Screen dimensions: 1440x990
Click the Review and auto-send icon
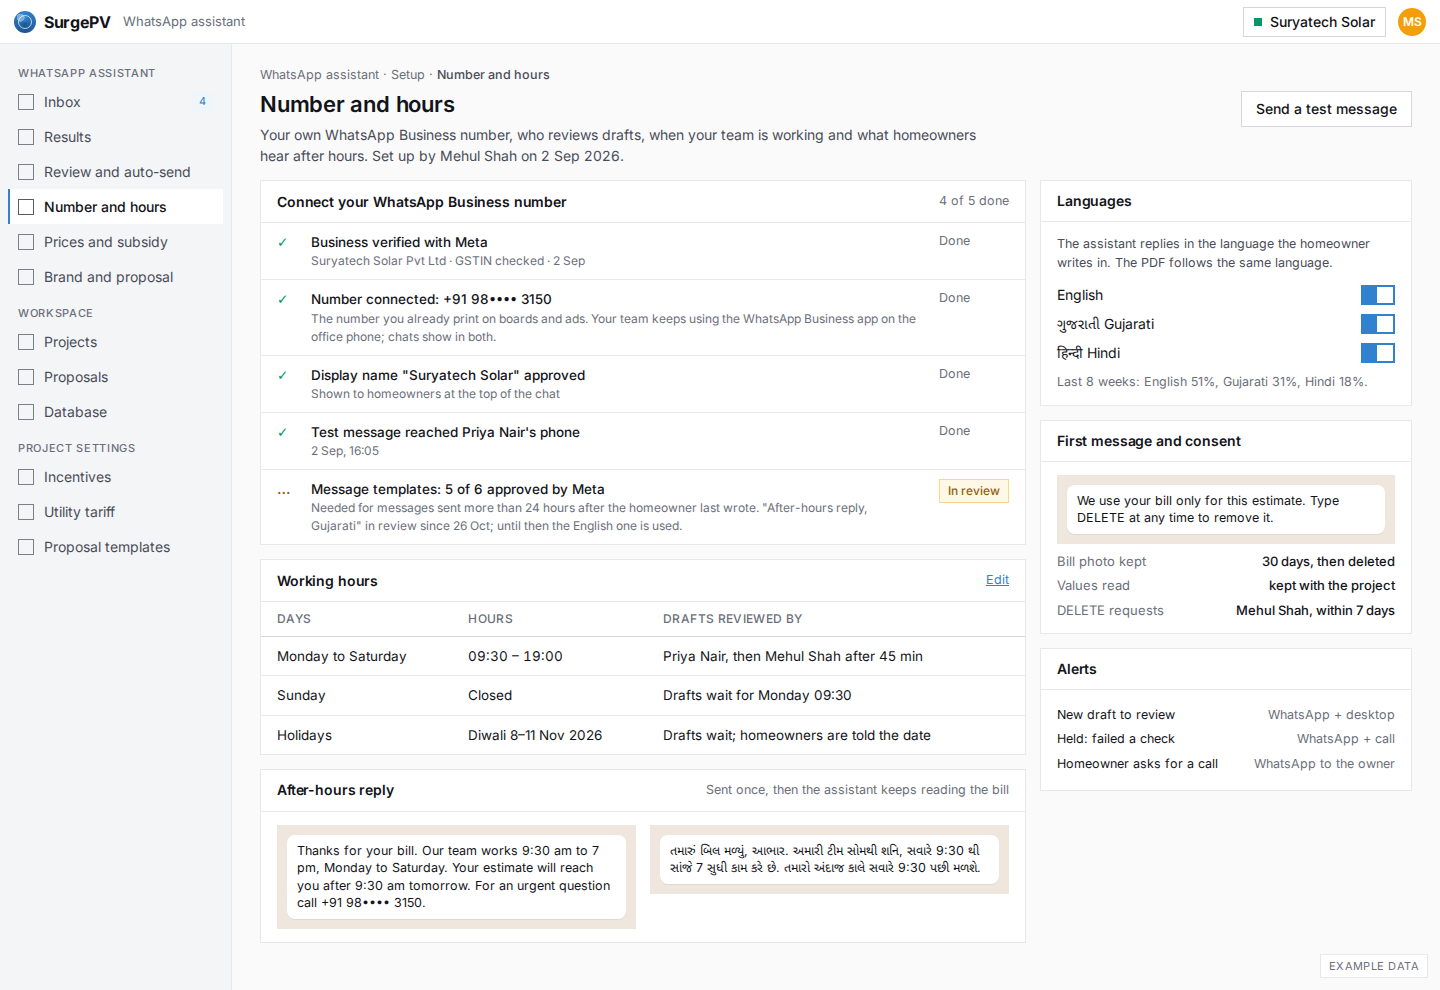(x=26, y=172)
